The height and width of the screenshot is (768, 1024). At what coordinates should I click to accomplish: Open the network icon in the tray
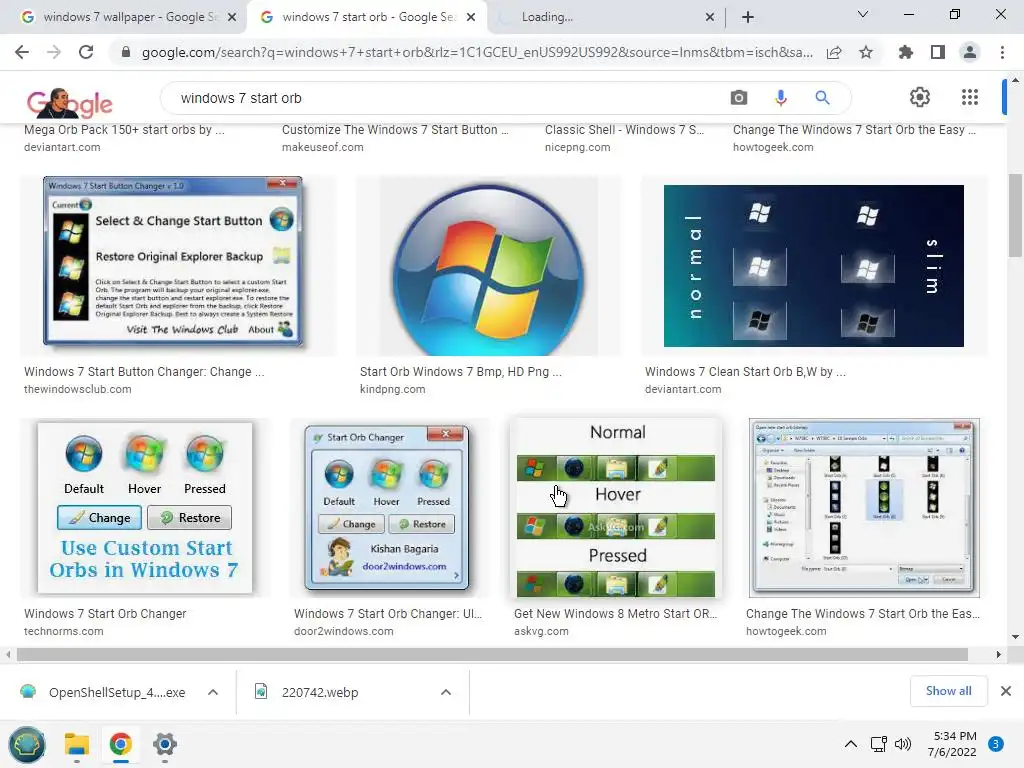[x=878, y=744]
